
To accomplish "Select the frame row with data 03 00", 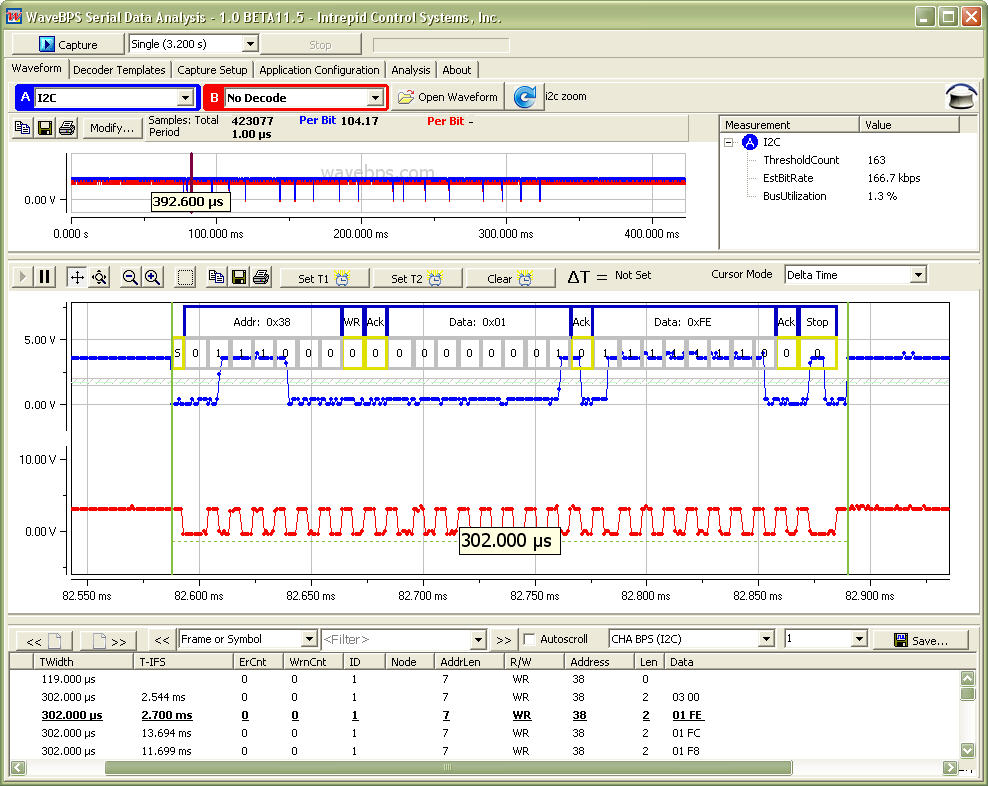I will click(x=484, y=697).
